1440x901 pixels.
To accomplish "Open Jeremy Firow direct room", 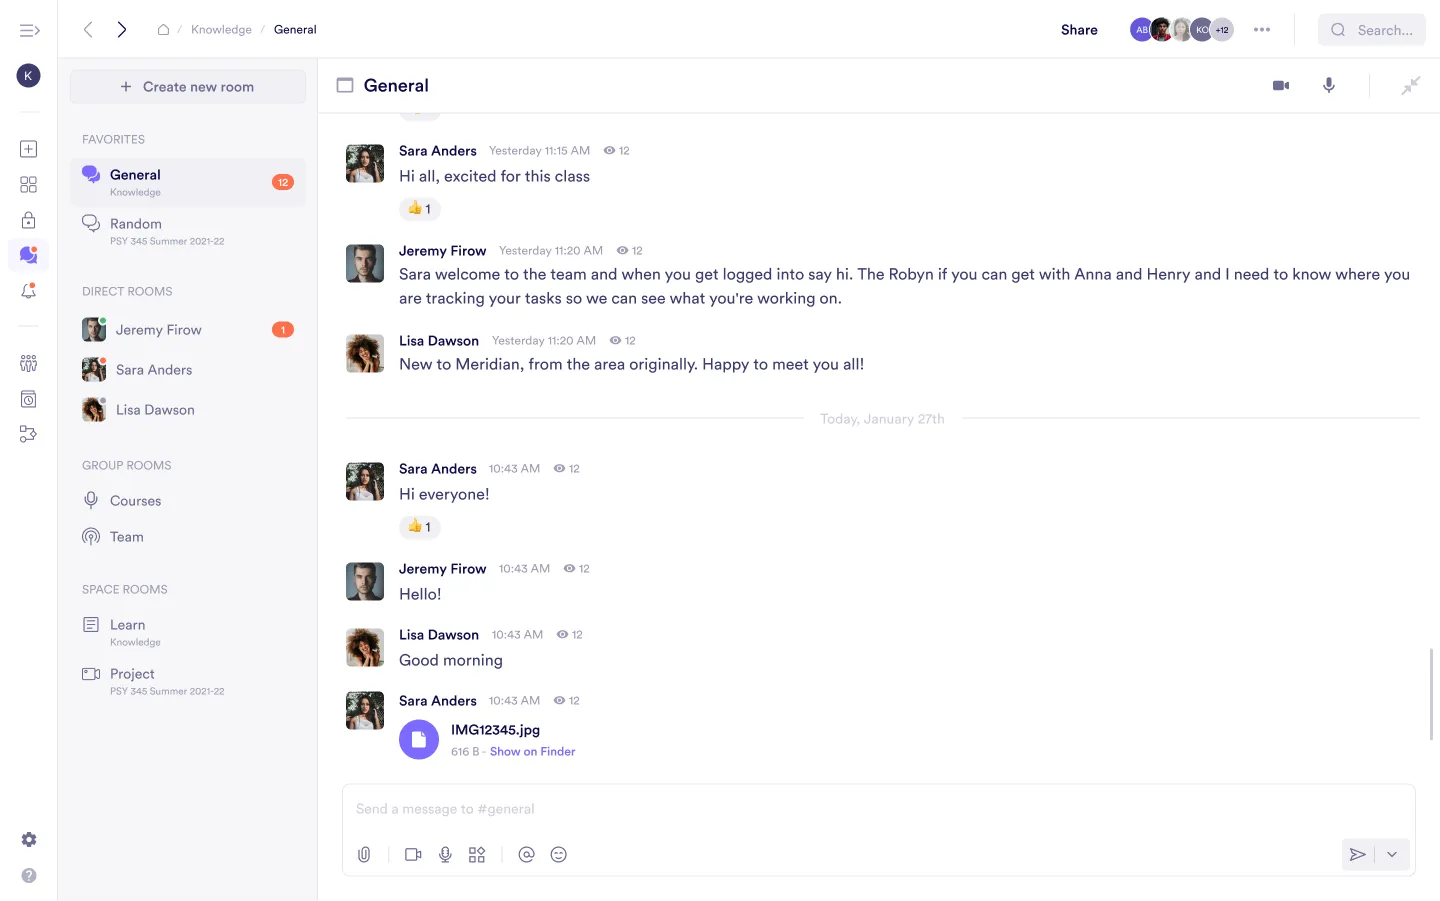I will click(158, 330).
